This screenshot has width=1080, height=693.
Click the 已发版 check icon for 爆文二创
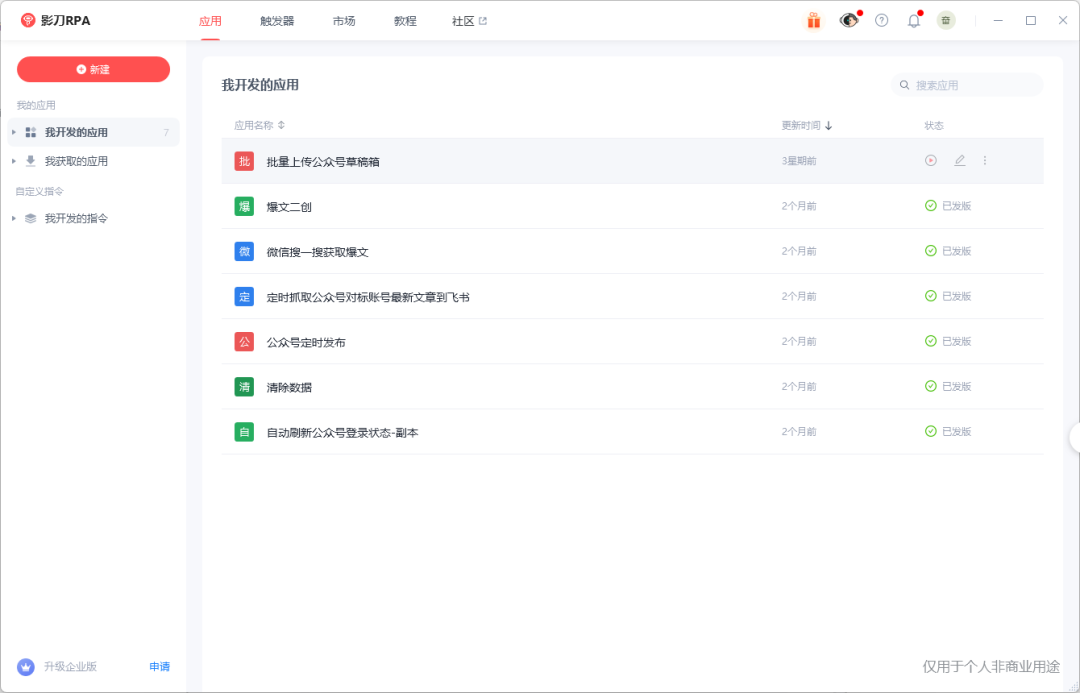(931, 206)
